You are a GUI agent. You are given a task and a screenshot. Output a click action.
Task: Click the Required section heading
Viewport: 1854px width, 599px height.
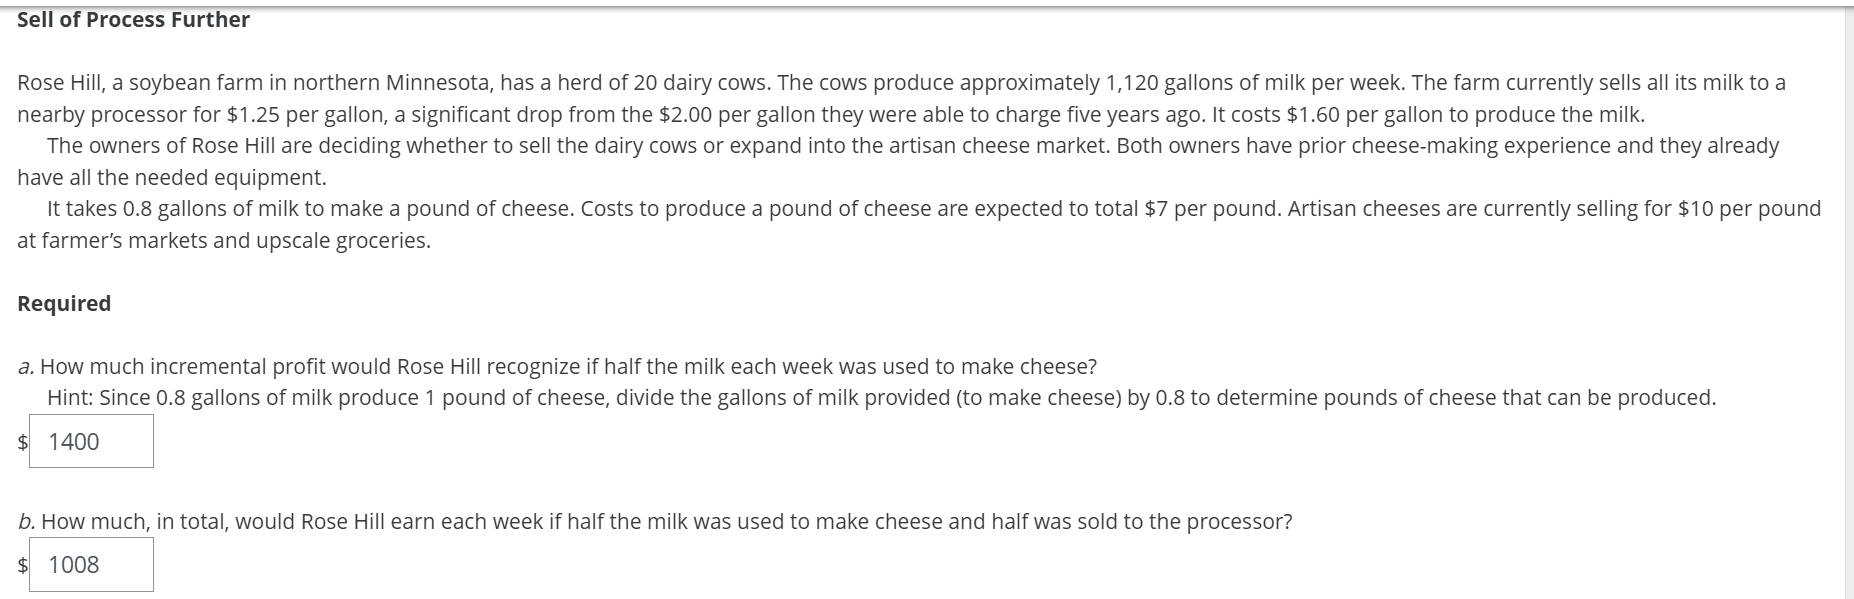click(64, 302)
